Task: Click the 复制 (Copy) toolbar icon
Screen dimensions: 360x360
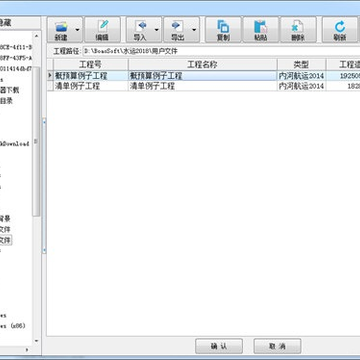Action: 223,30
